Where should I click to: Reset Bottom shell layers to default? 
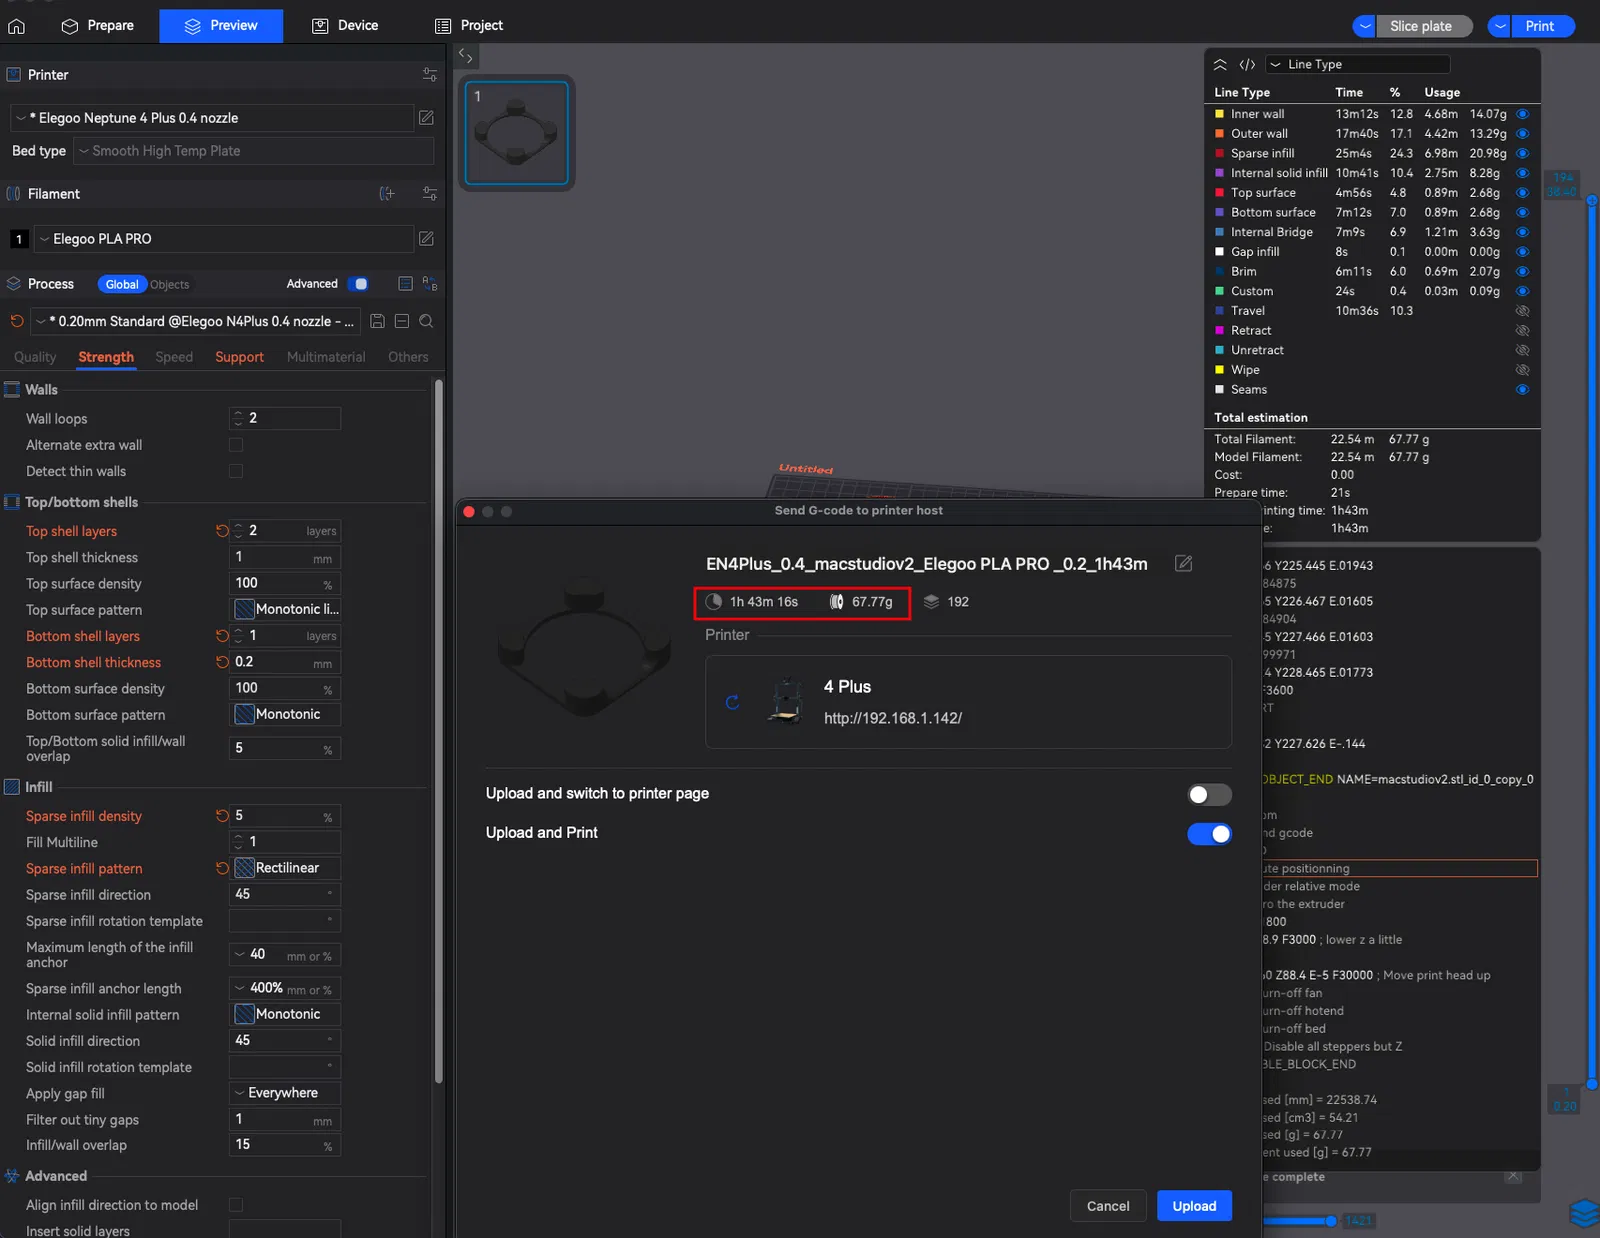222,636
